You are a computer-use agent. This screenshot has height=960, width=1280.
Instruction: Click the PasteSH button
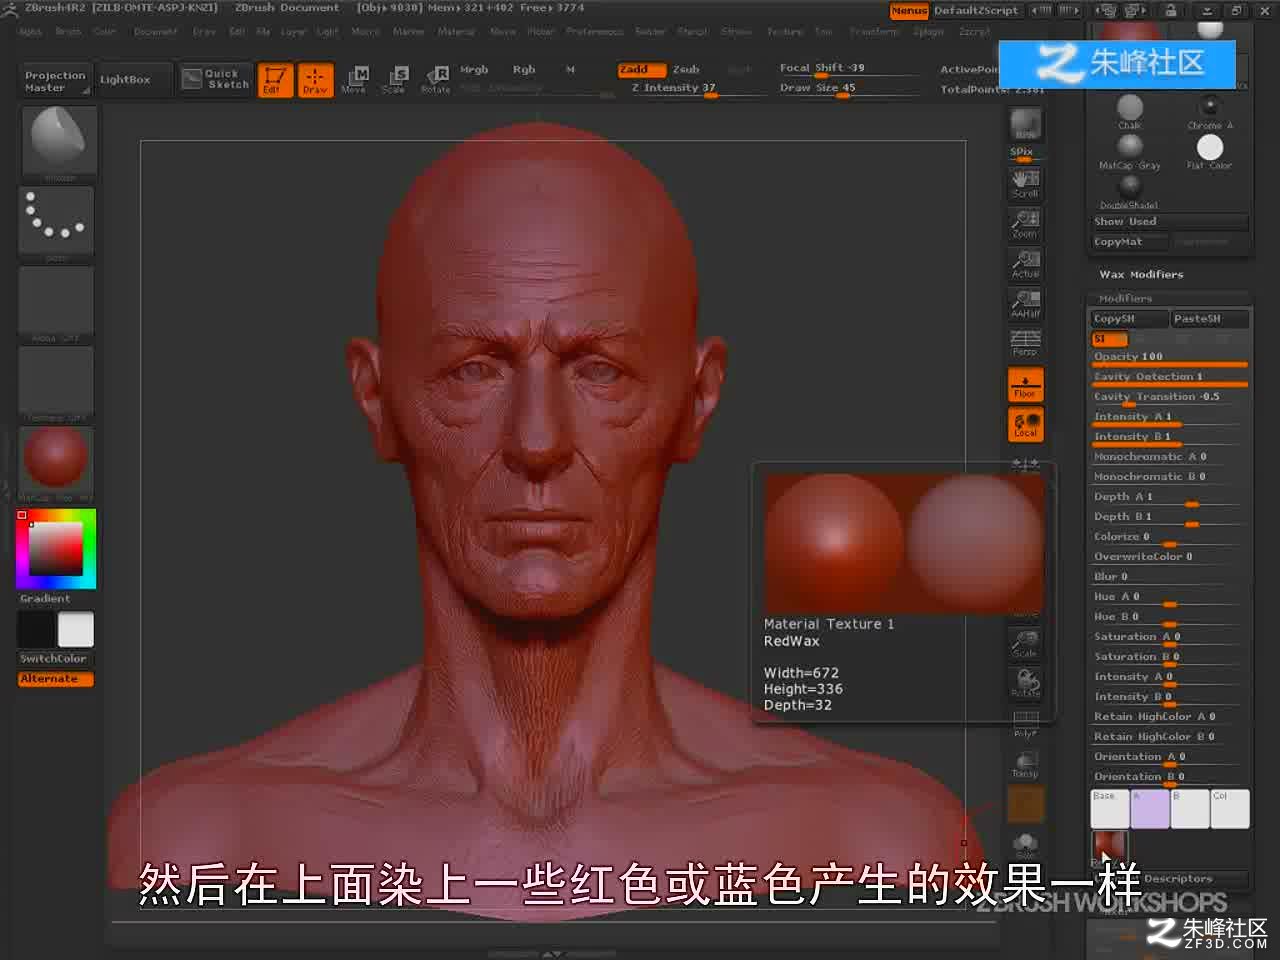[1210, 319]
